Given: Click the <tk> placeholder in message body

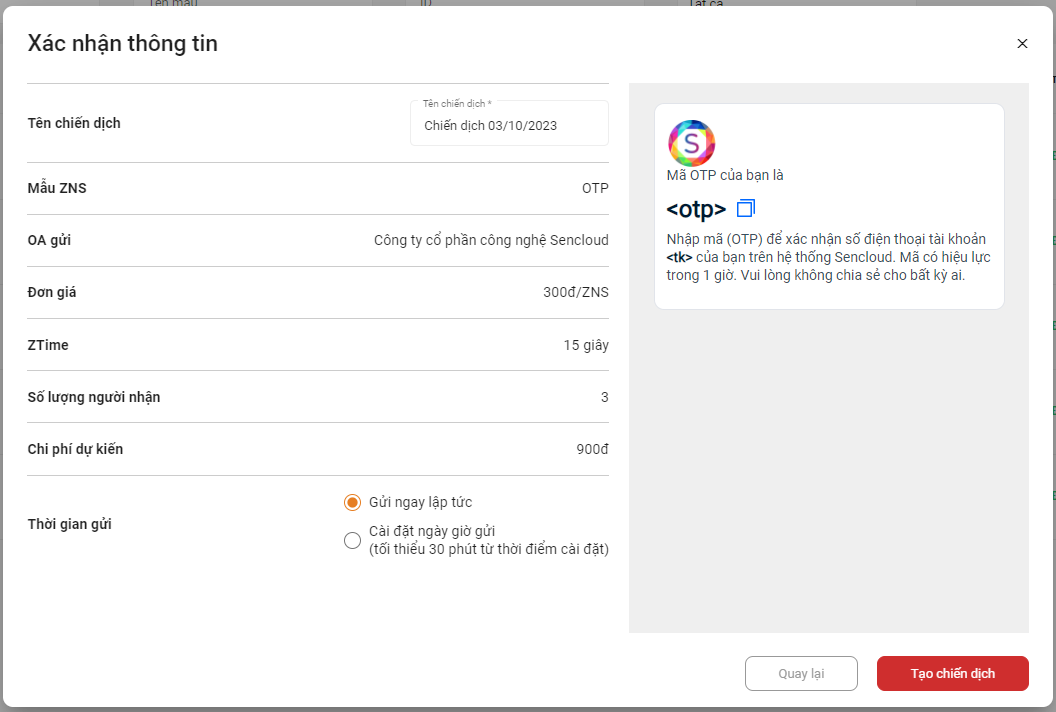Looking at the screenshot, I should 679,257.
